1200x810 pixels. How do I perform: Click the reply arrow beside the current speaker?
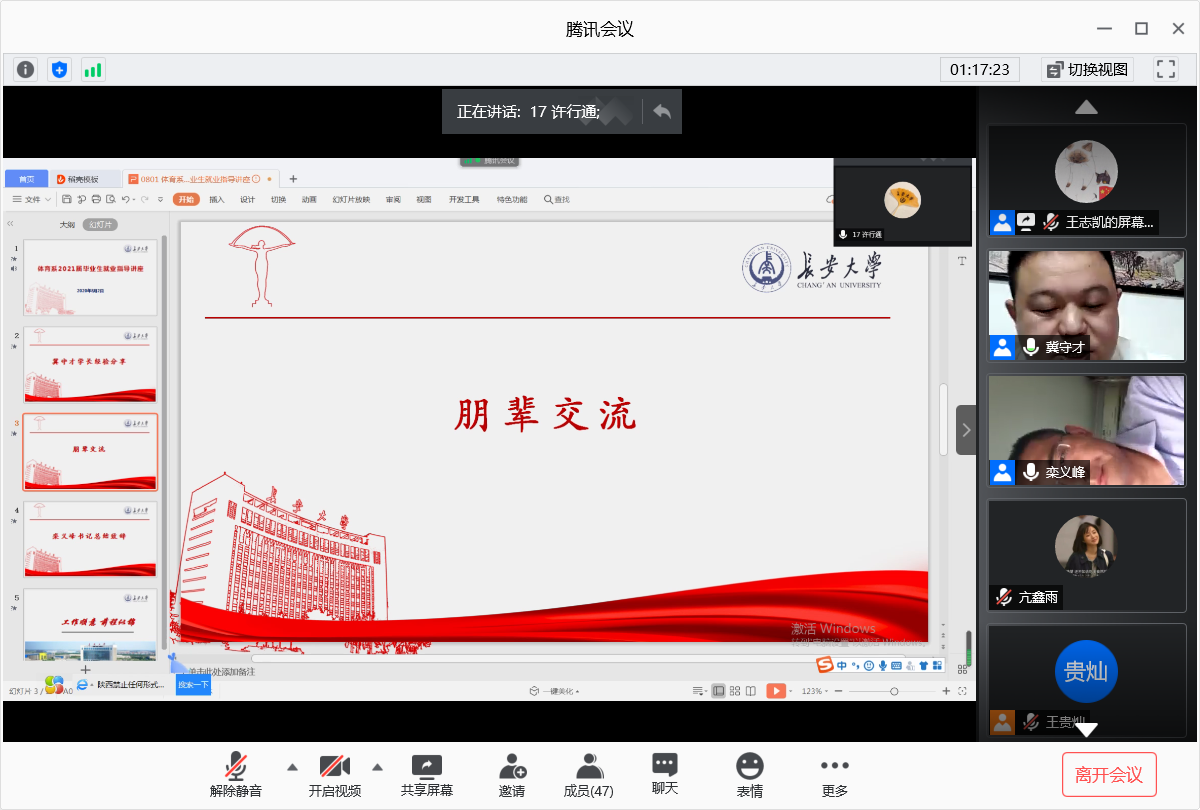tap(661, 111)
